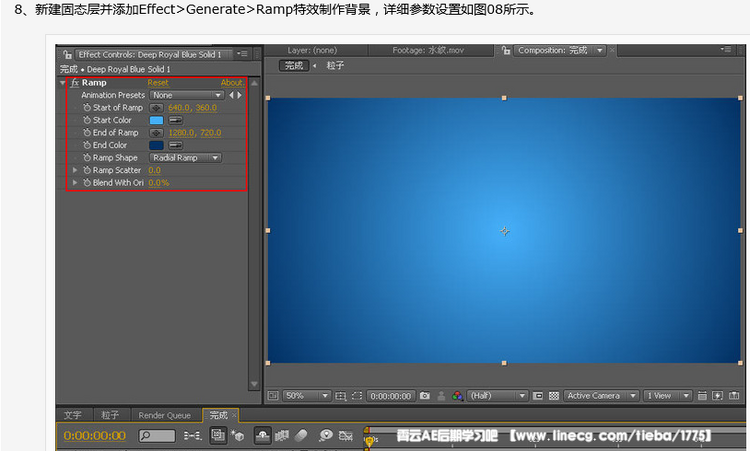Click the Timeline button in the viewer bar
Image resolution: width=750 pixels, height=451 pixels.
click(734, 396)
